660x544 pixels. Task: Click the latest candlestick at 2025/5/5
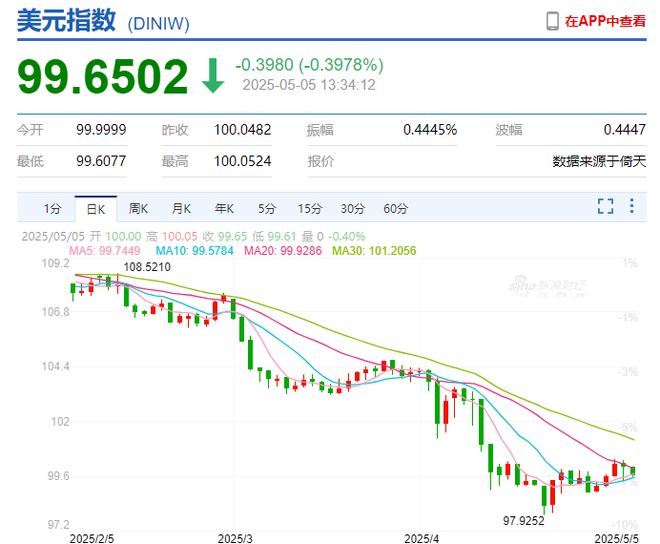(633, 471)
